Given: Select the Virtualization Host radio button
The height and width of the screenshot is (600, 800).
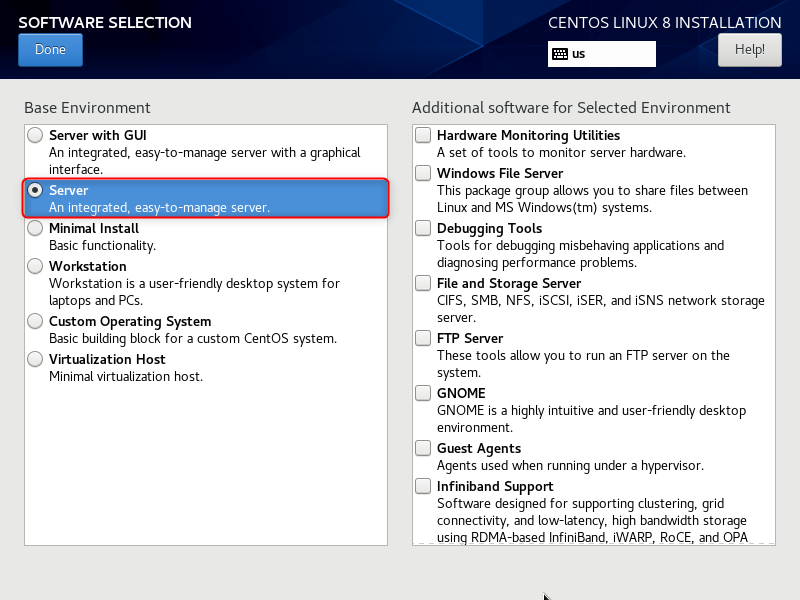Looking at the screenshot, I should (35, 359).
